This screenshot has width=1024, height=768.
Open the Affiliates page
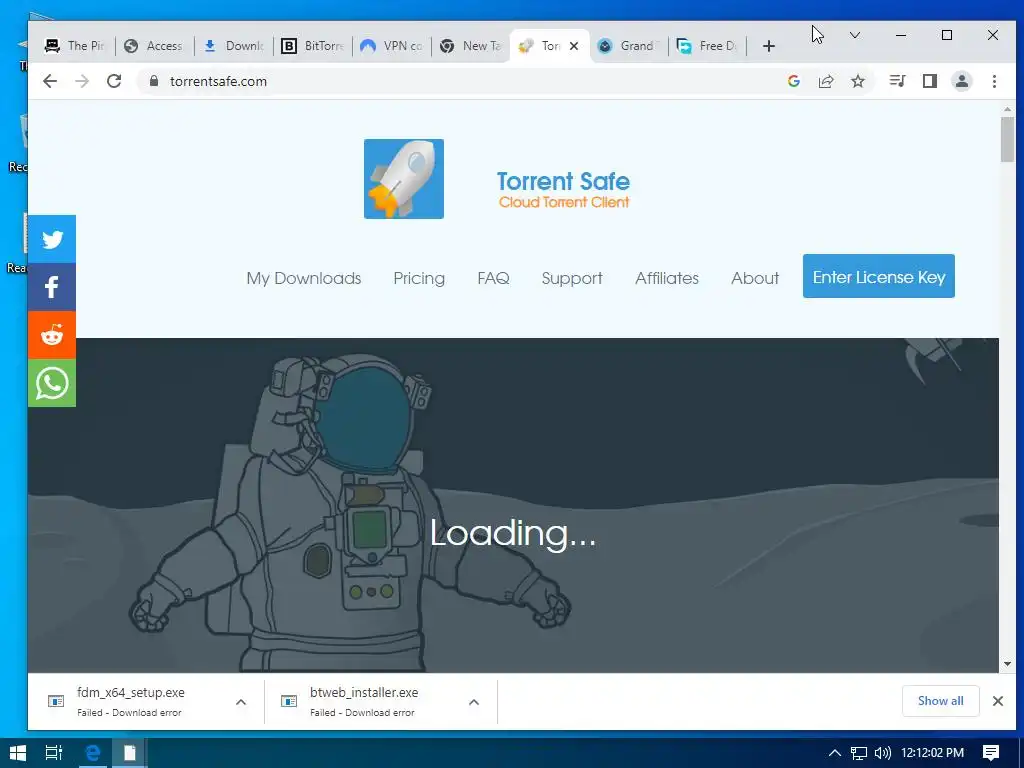click(667, 278)
